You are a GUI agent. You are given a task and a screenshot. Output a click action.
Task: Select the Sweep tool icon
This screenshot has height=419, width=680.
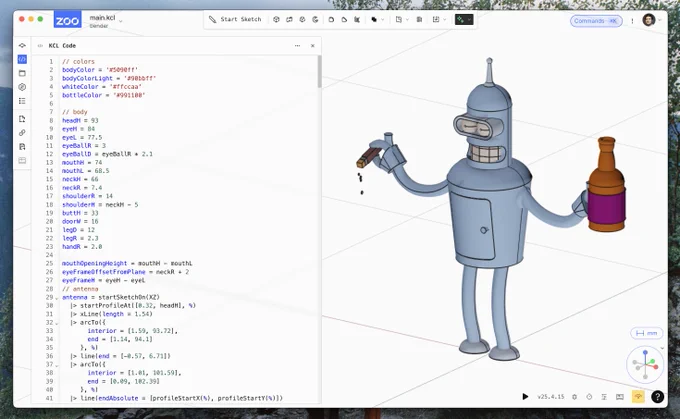(289, 20)
